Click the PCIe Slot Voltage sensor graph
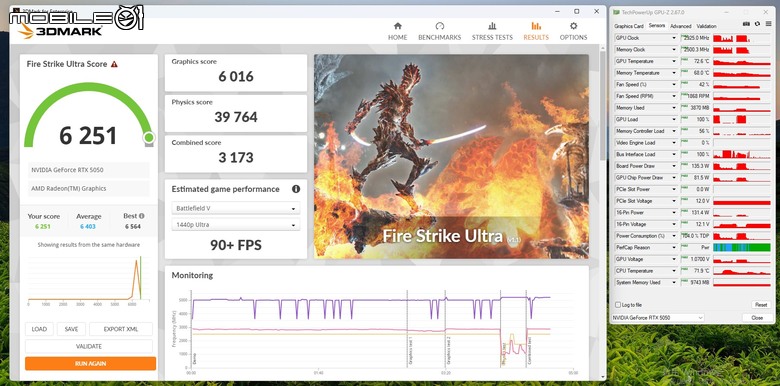 tap(742, 201)
